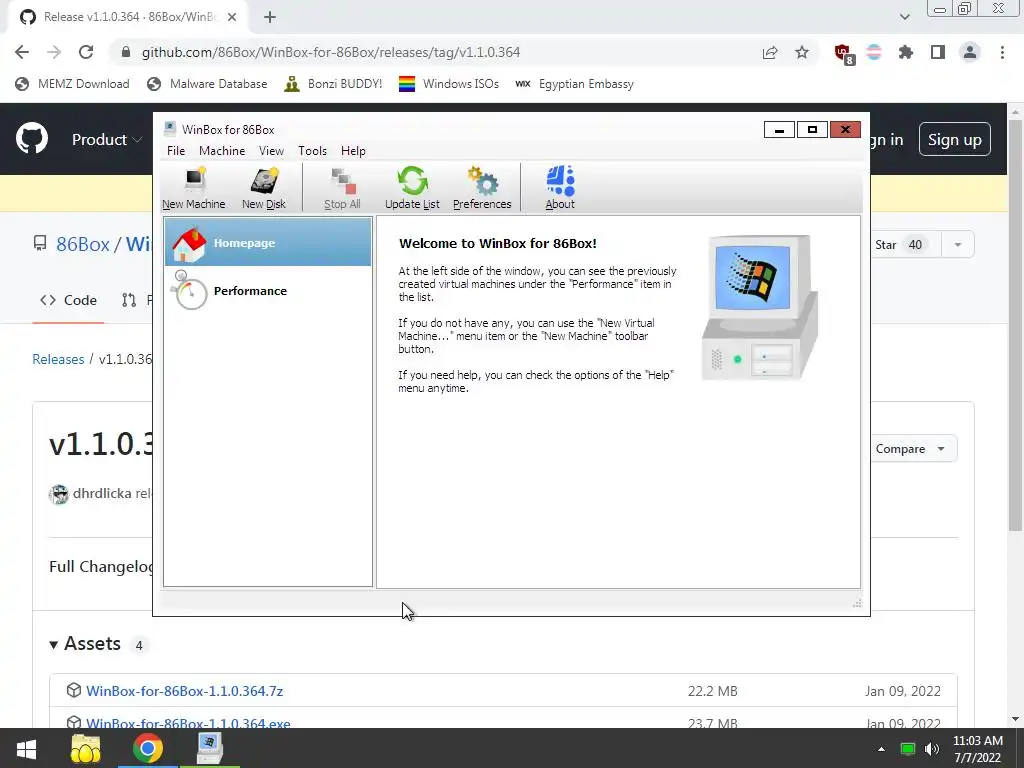This screenshot has width=1024, height=768.
Task: Click Chrome icon in taskbar
Action: (148, 748)
